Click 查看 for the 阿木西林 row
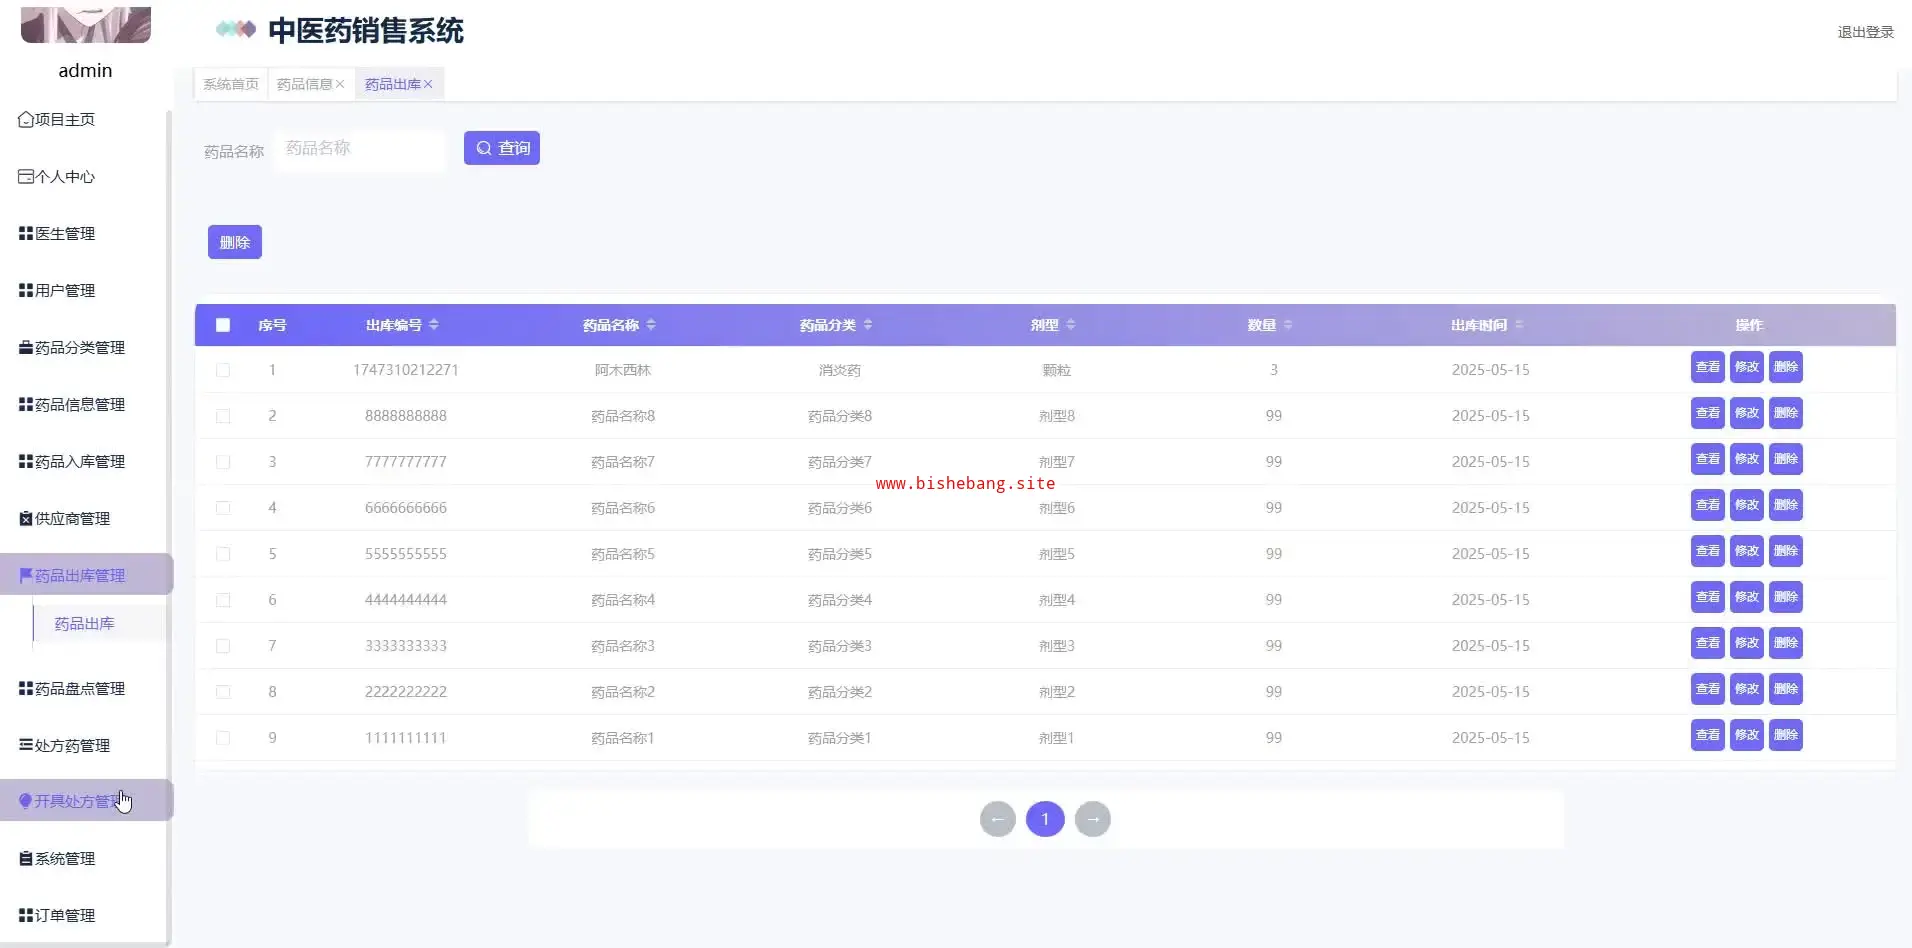Viewport: 1912px width, 948px height. coord(1708,367)
